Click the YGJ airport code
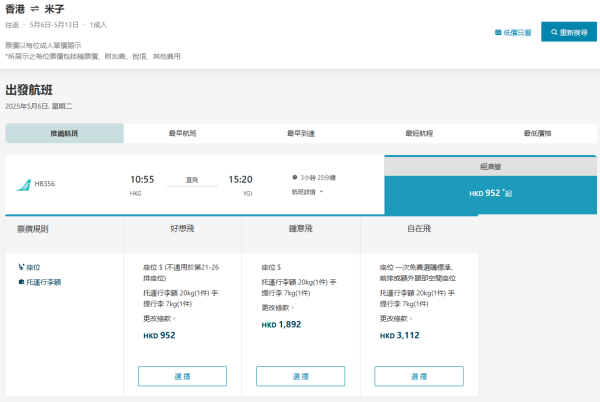Screen dimensions: 600x402 click(248, 194)
